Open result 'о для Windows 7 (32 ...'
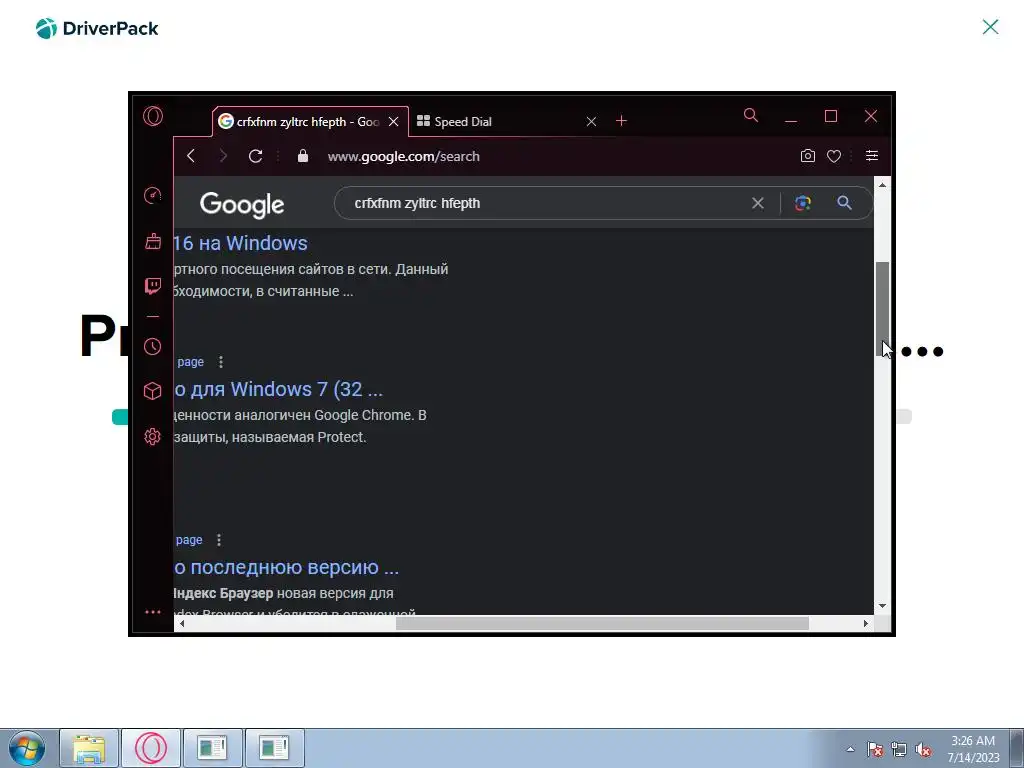Image resolution: width=1024 pixels, height=768 pixels. pyautogui.click(x=278, y=389)
